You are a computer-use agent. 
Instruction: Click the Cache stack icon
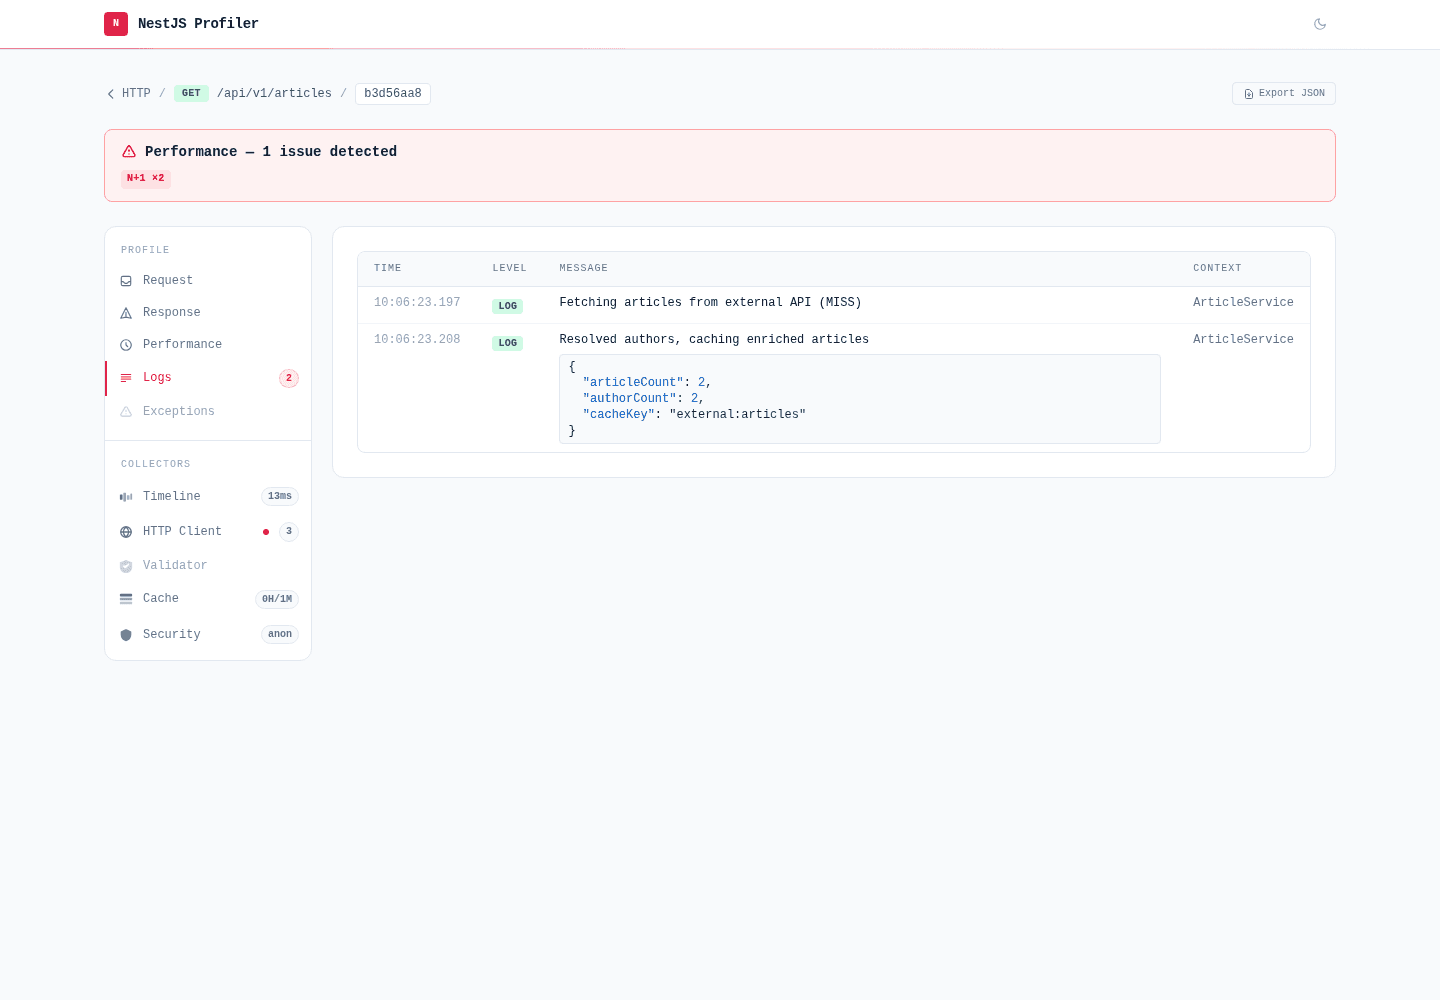(x=126, y=599)
